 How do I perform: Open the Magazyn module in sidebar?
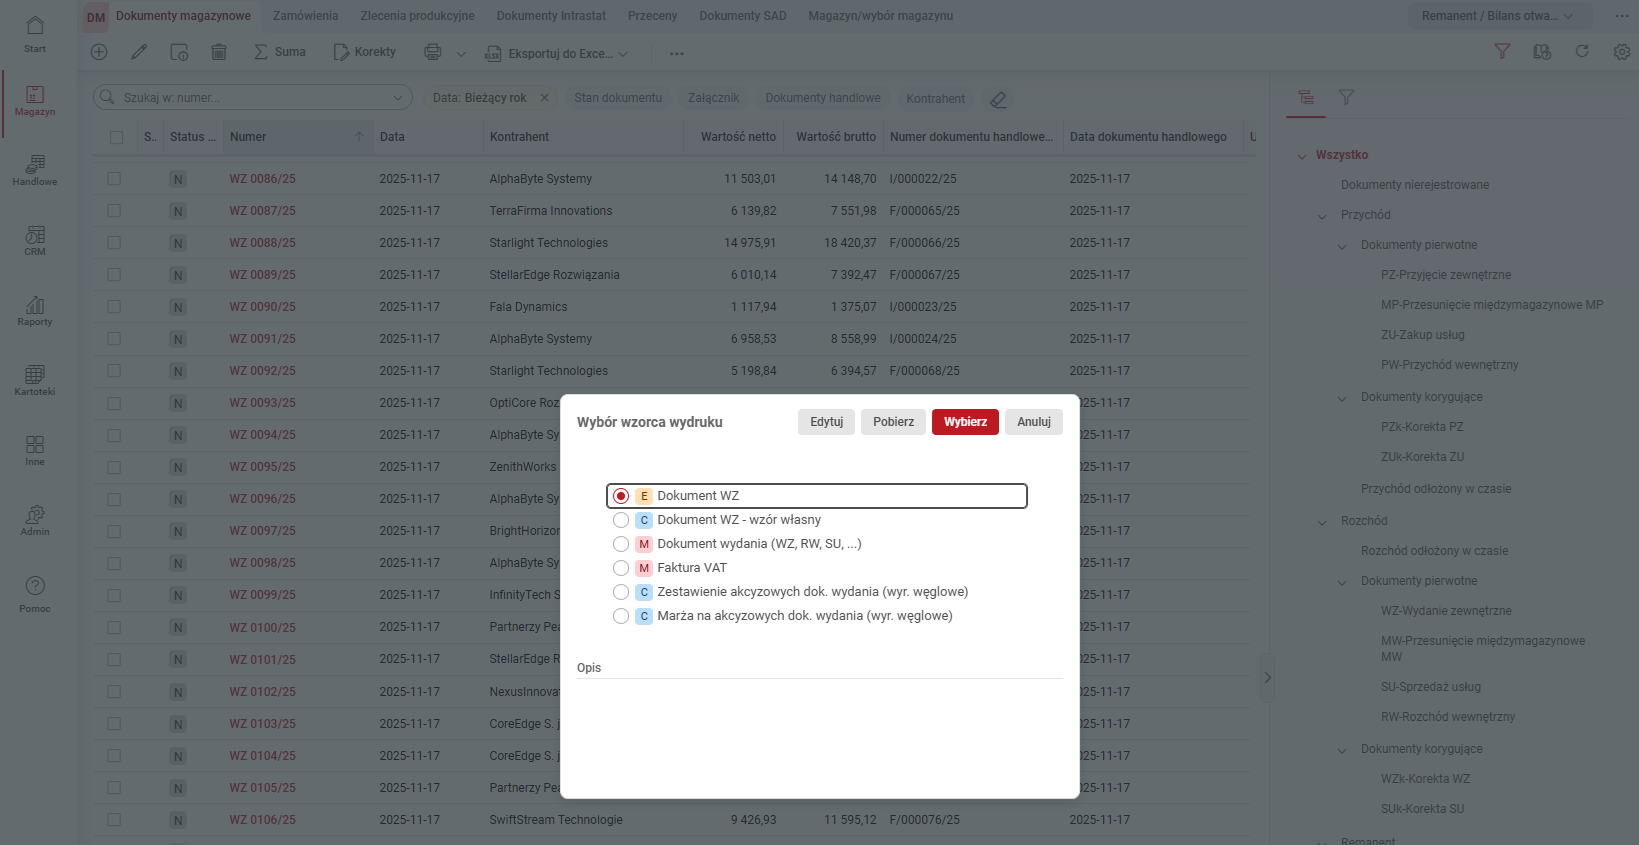(x=35, y=100)
